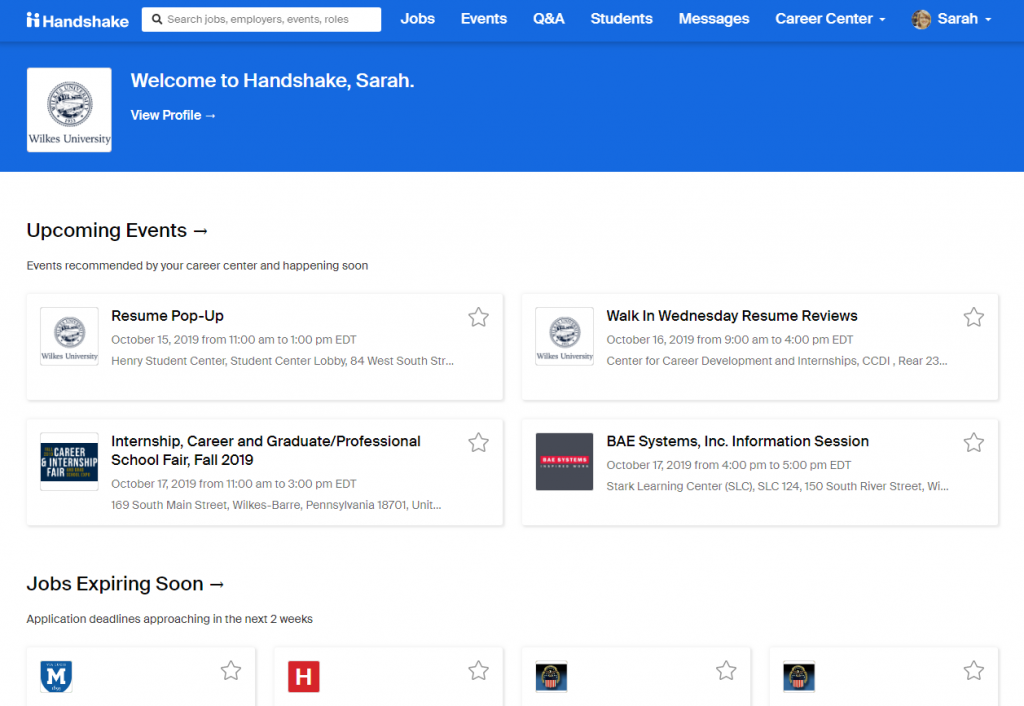Navigate to Q&A

[549, 19]
